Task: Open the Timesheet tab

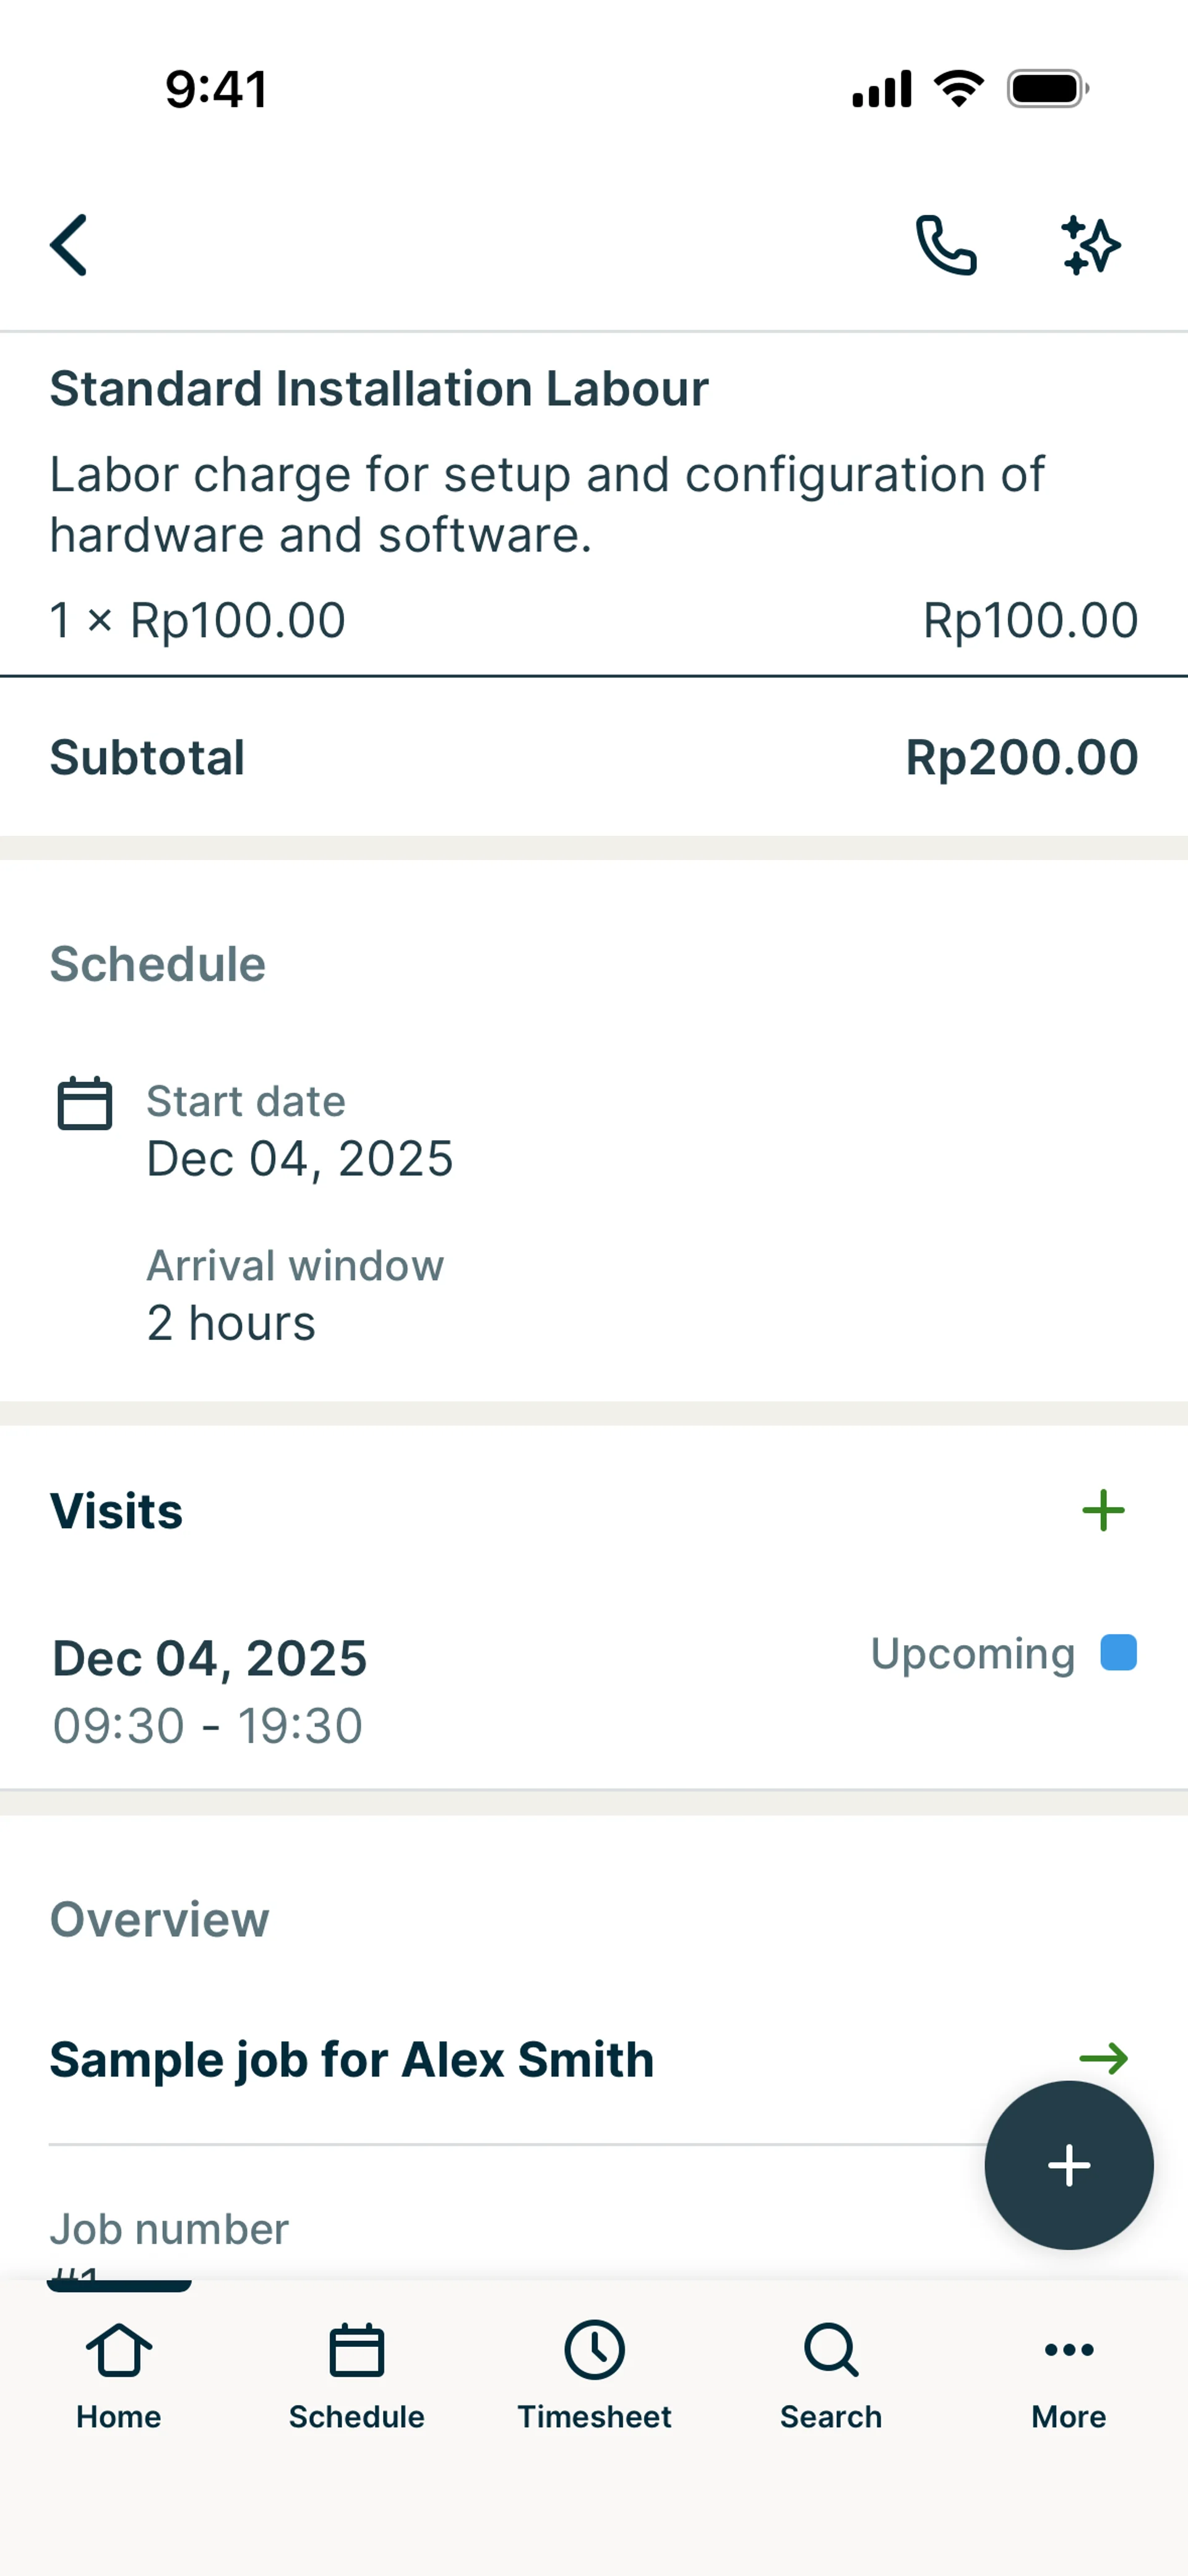Action: 594,2375
